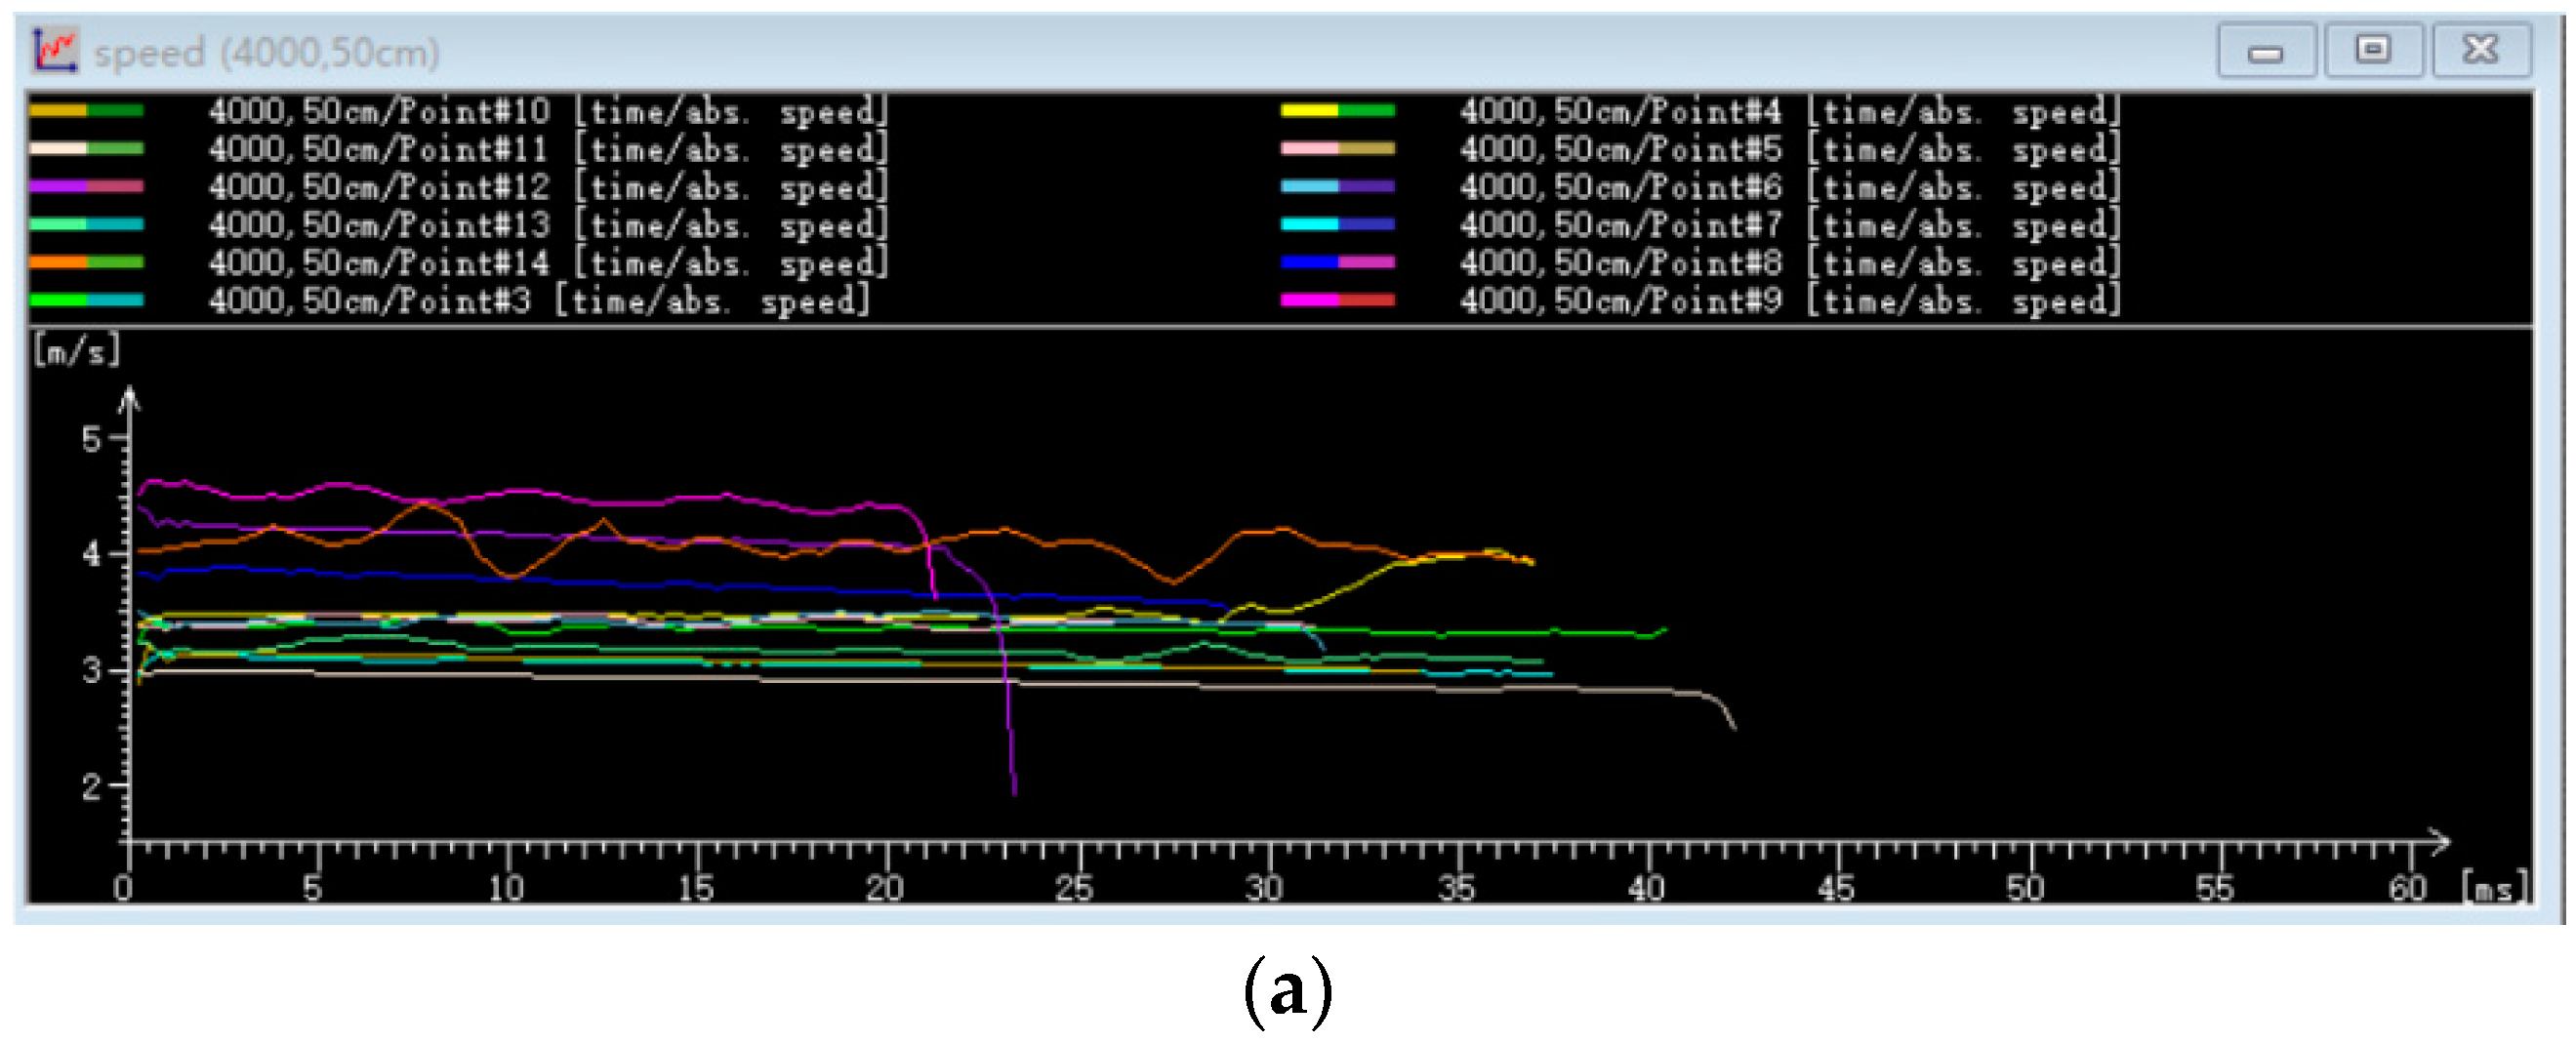The image size is (2576, 1043).
Task: Select the Point#12 legend entry label
Action: [x=547, y=187]
